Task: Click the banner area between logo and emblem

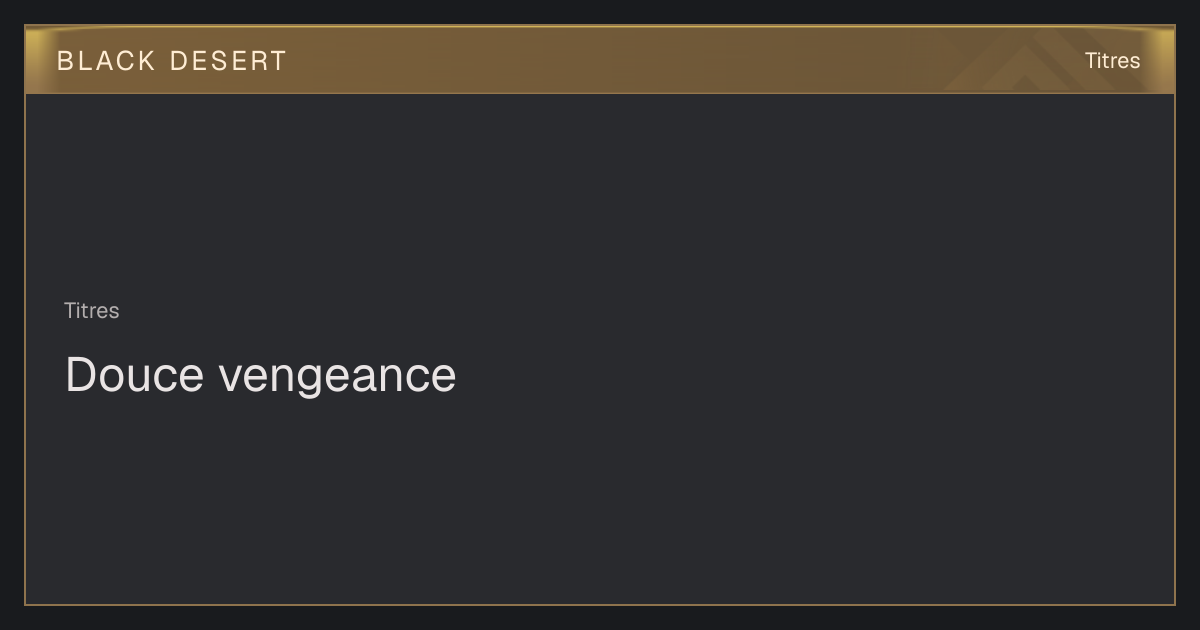Action: pyautogui.click(x=615, y=60)
